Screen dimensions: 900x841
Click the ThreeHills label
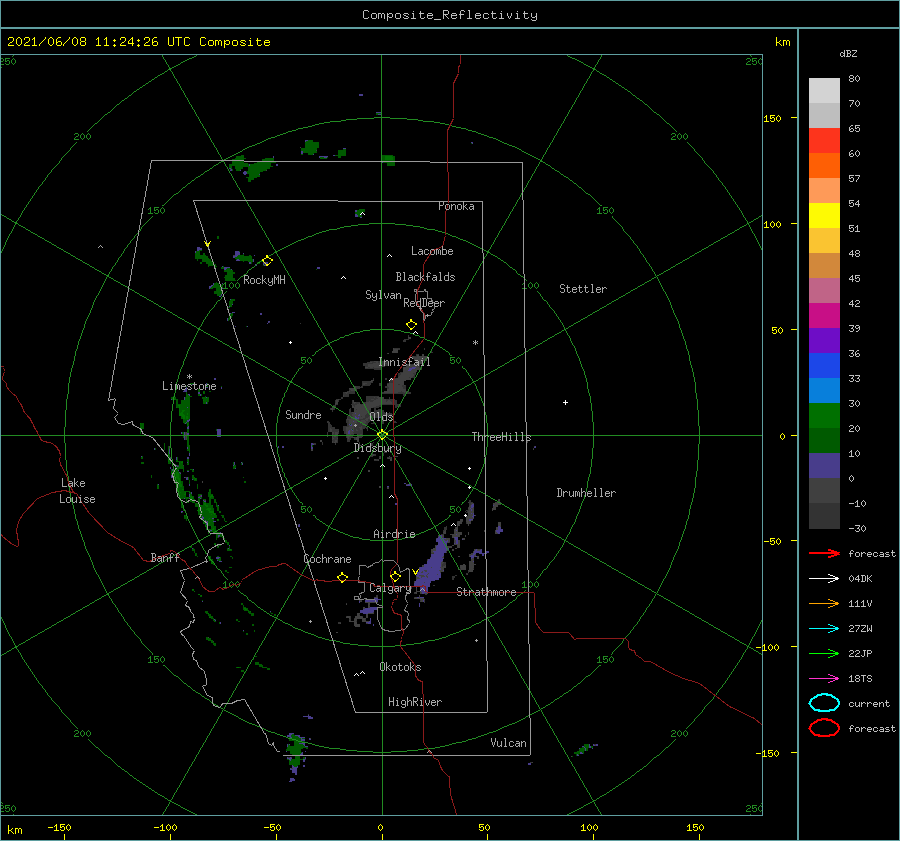coord(501,437)
